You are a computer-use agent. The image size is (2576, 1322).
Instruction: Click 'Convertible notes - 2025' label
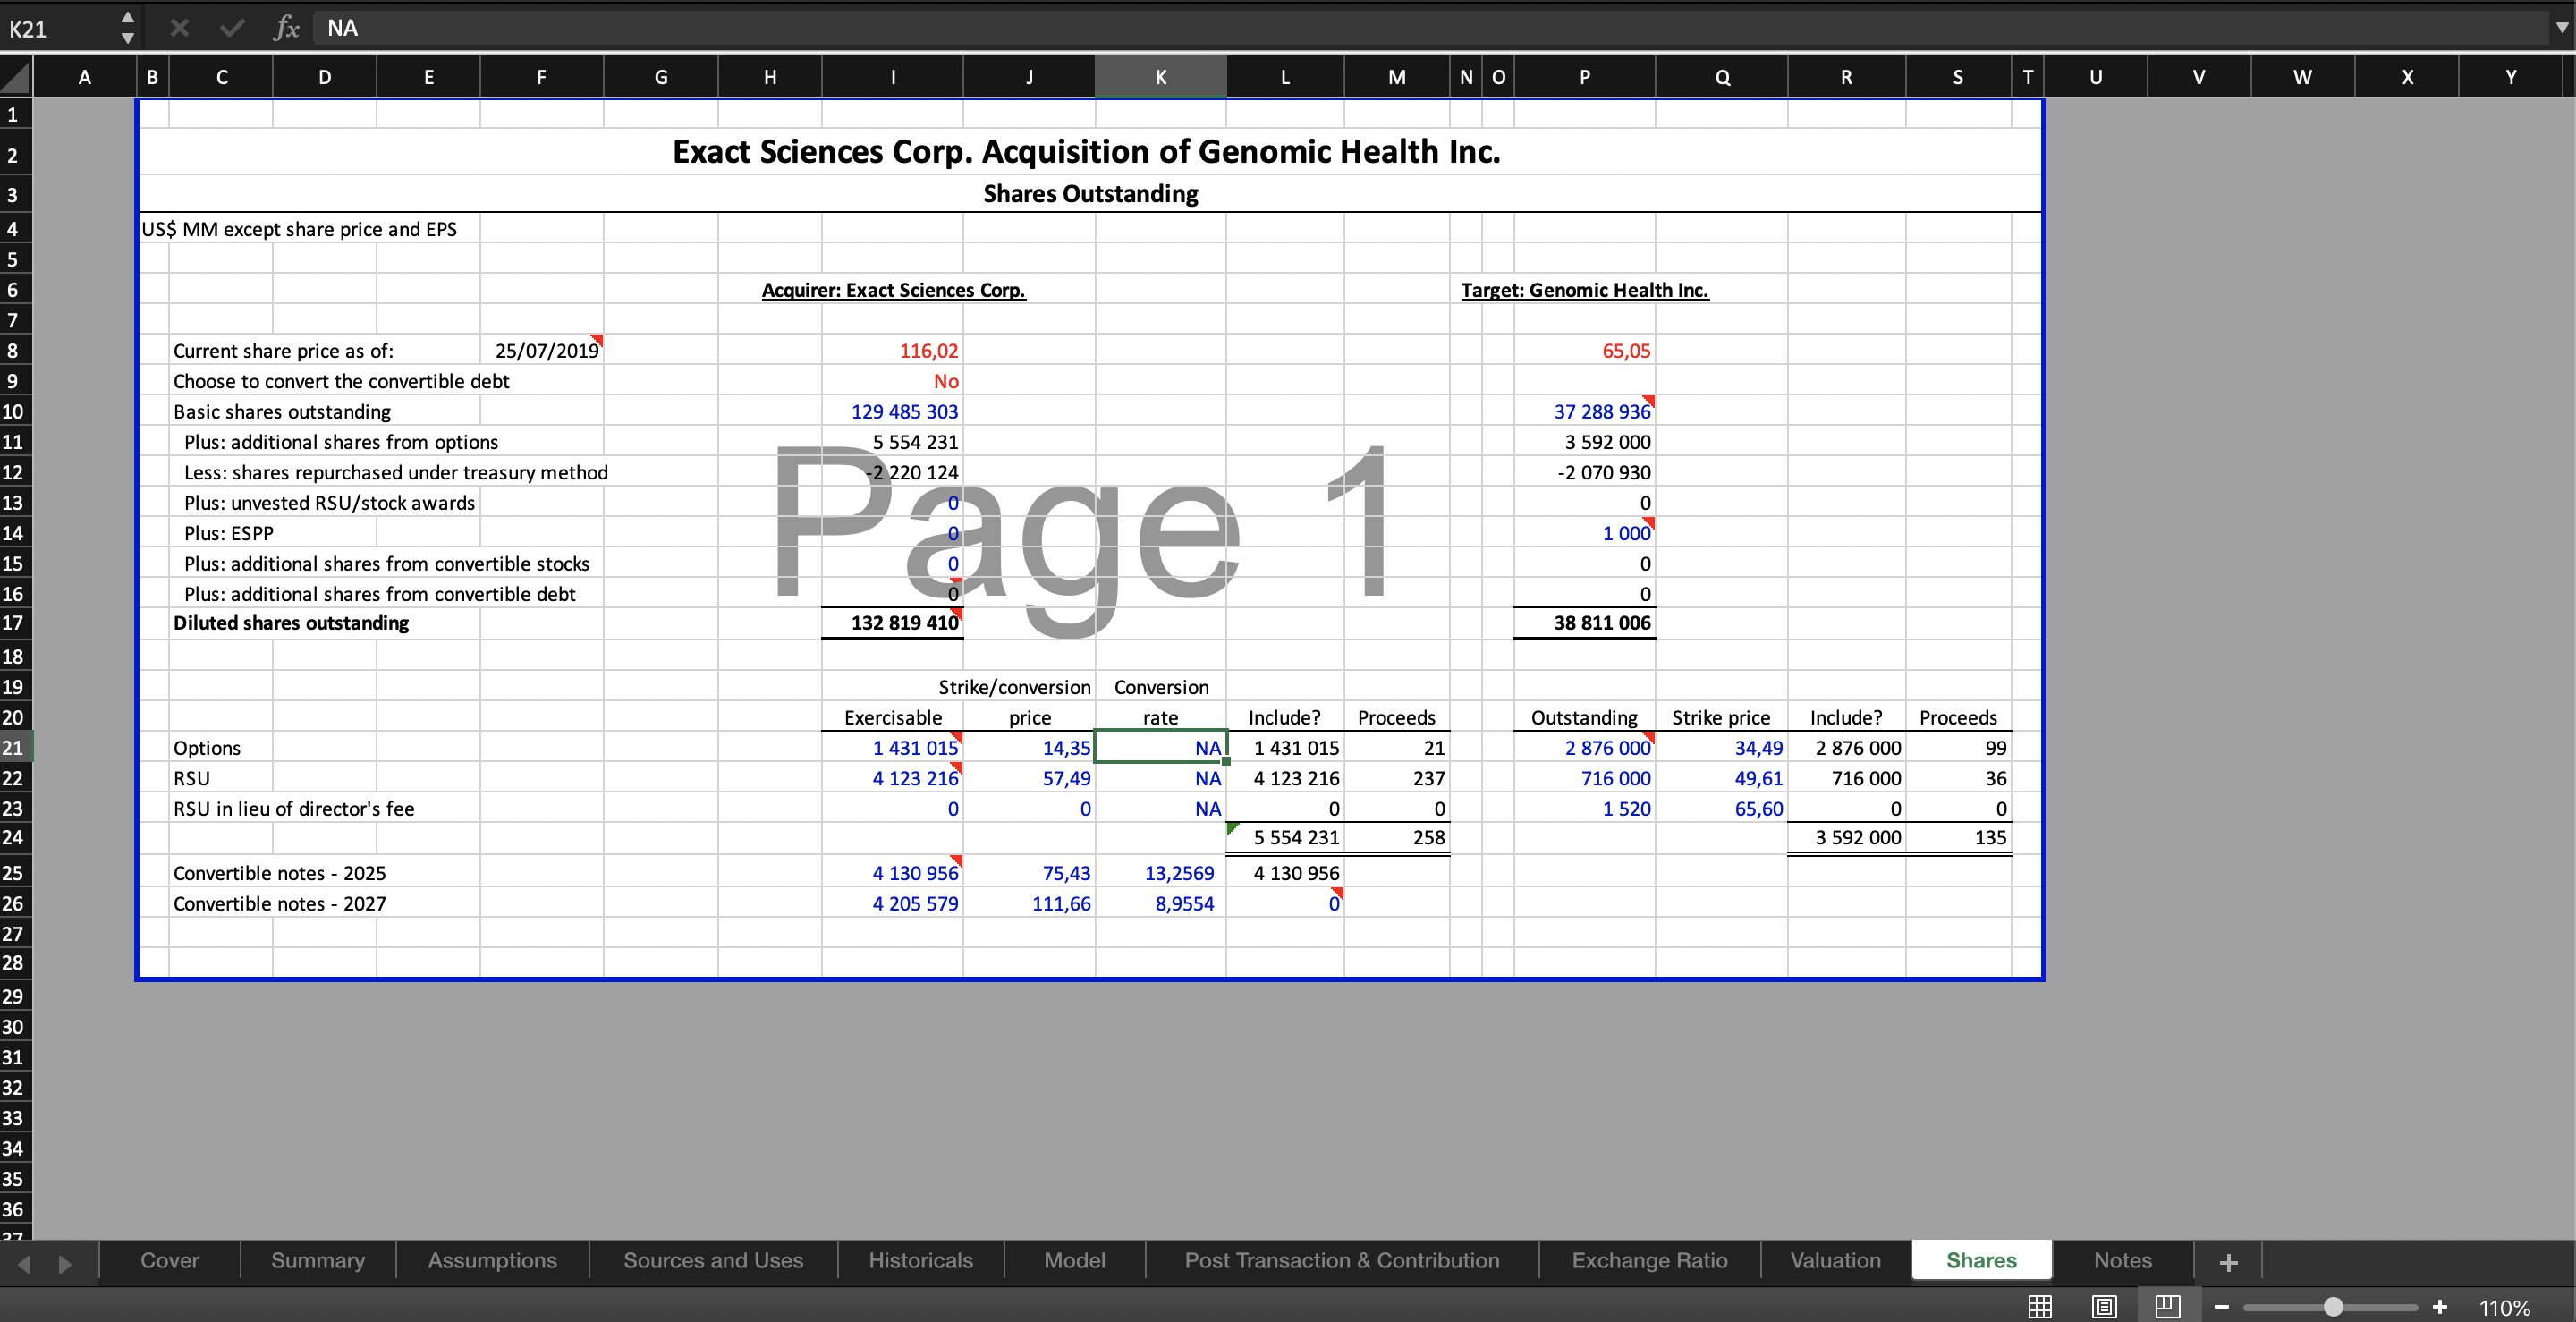coord(279,873)
